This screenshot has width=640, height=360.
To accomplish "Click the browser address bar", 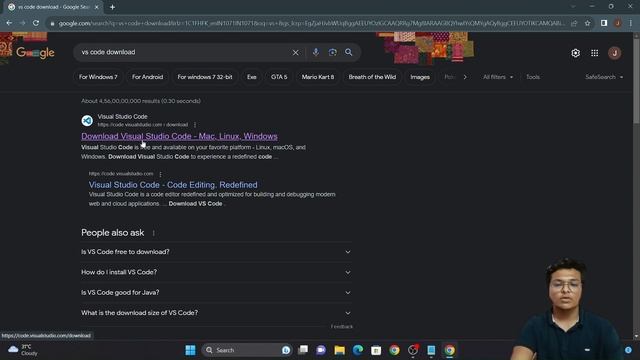I will tap(310, 23).
